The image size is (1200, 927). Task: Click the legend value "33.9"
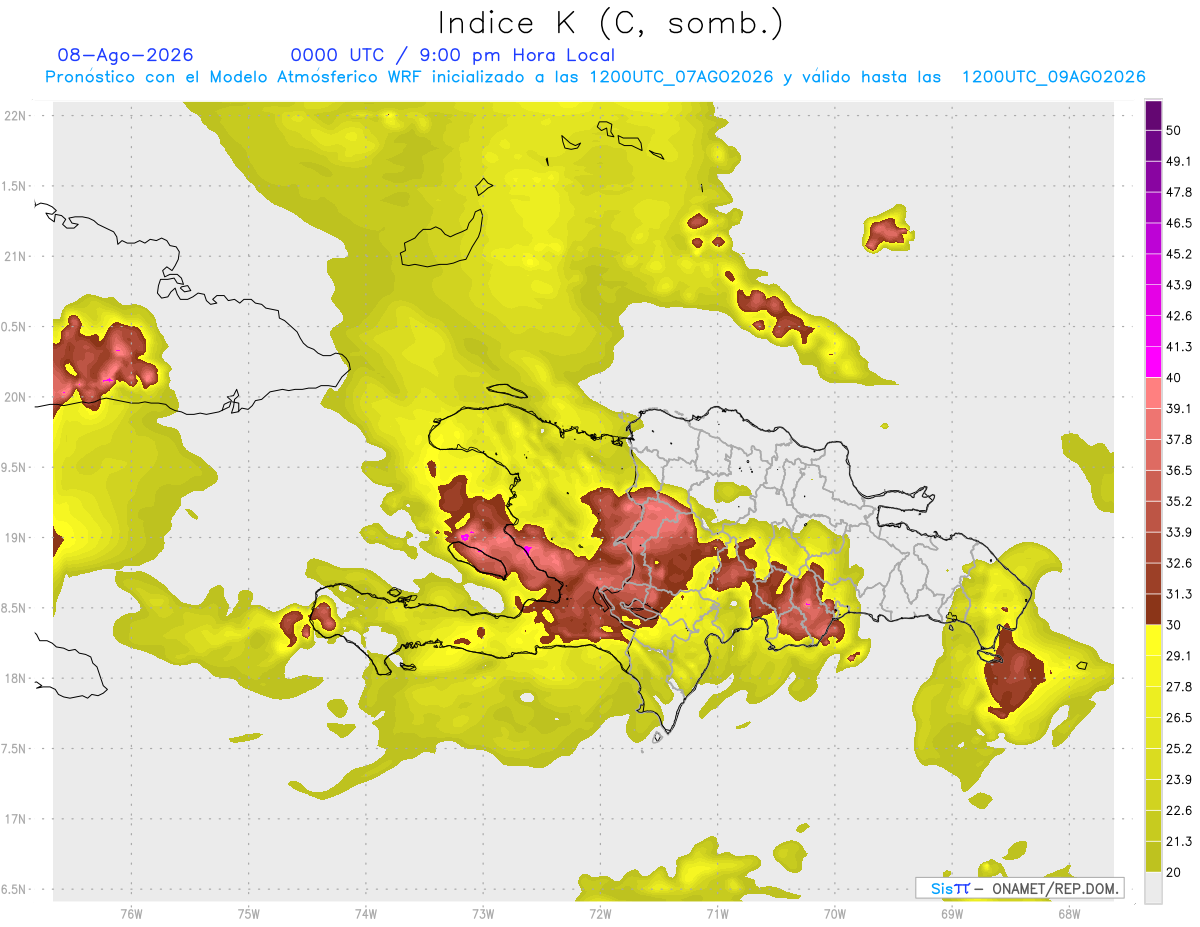[x=1178, y=532]
